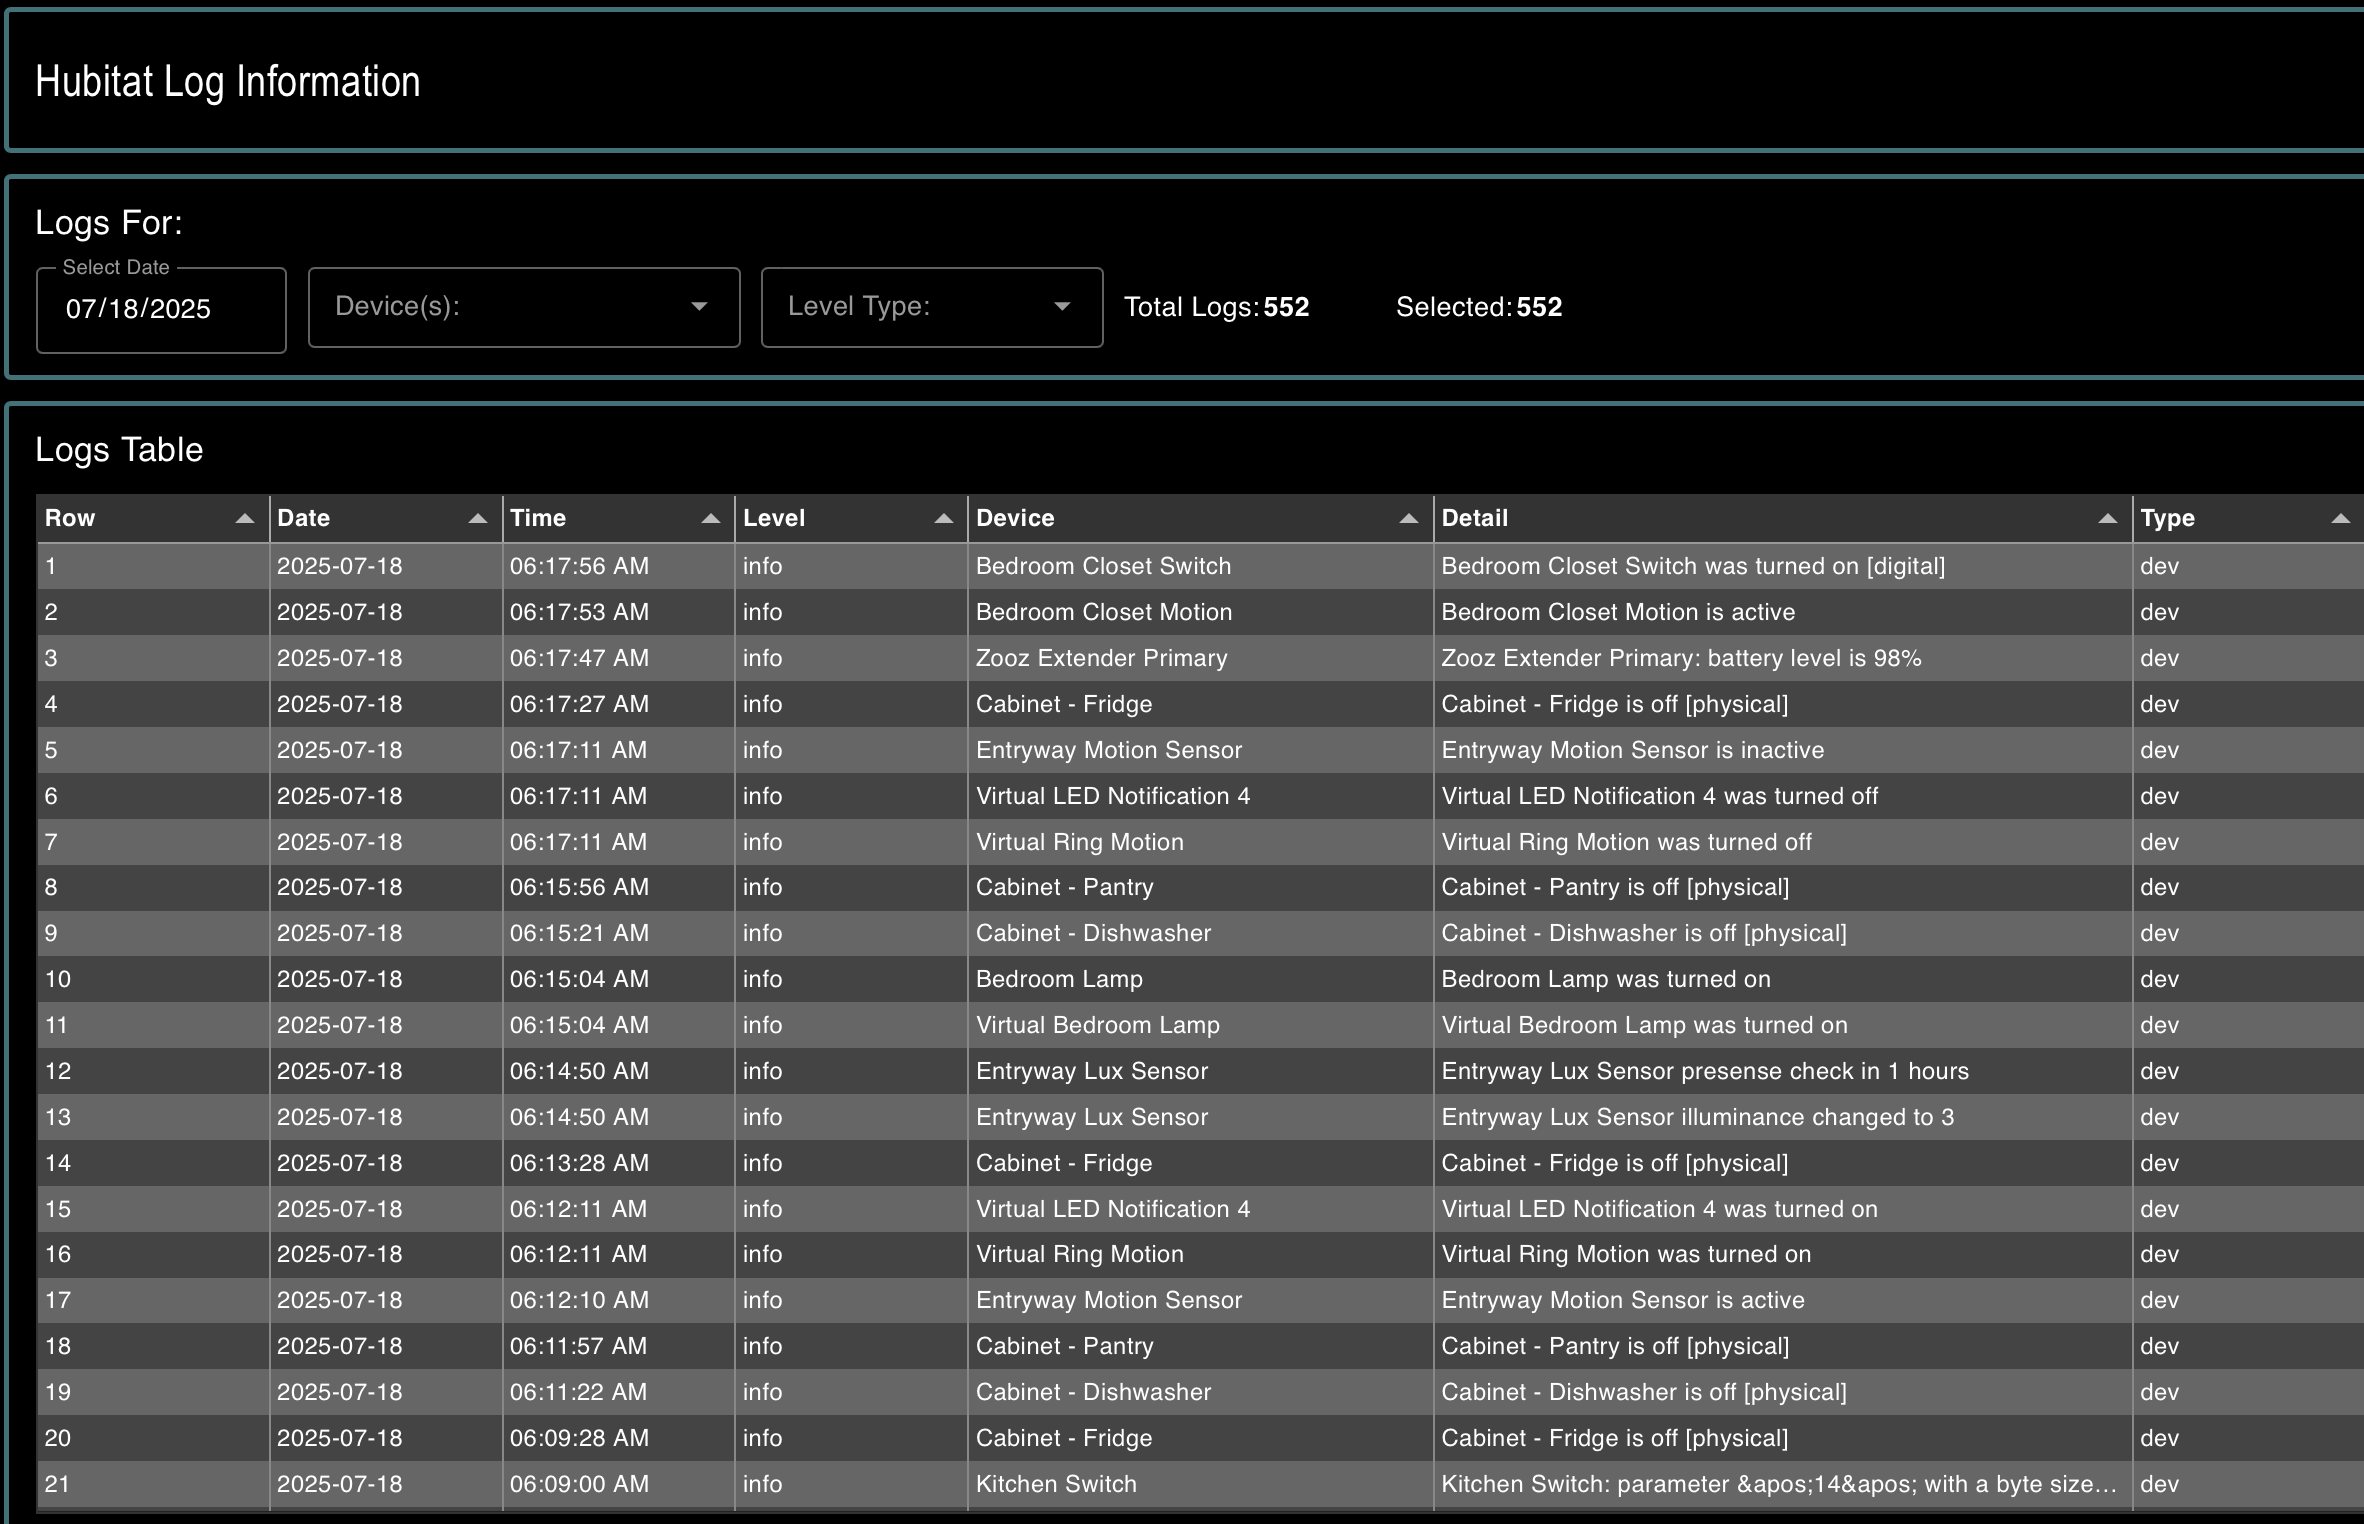Click the Row column sort arrow
This screenshot has width=2364, height=1524.
244,518
